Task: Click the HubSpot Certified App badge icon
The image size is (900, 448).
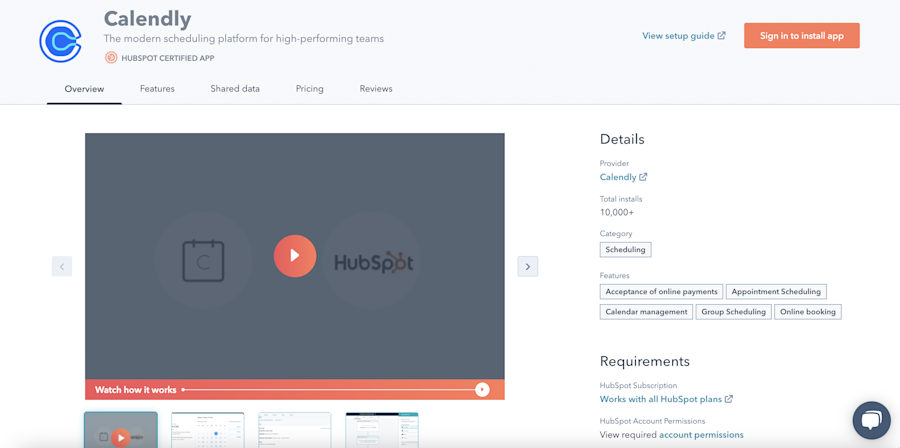Action: click(111, 57)
